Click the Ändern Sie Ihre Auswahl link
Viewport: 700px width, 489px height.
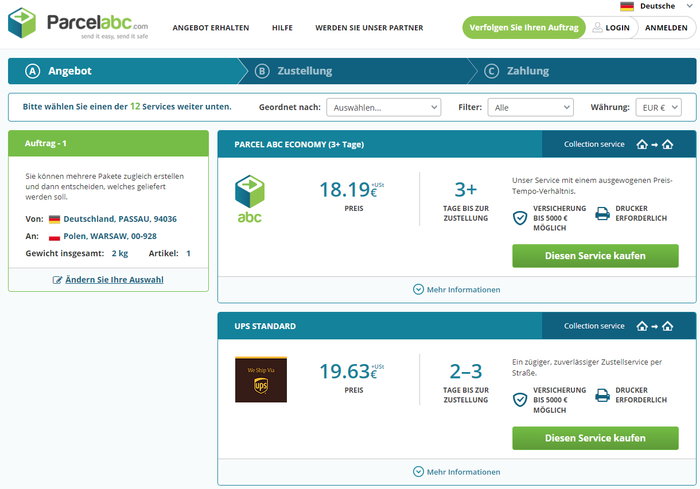pyautogui.click(x=114, y=280)
